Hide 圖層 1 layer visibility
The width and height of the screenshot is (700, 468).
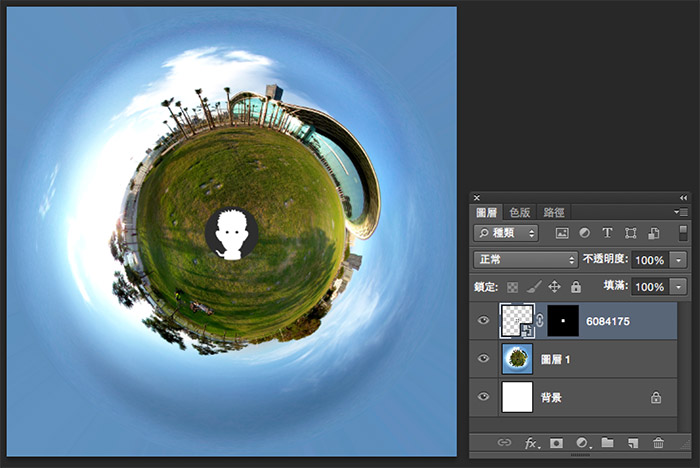point(484,359)
